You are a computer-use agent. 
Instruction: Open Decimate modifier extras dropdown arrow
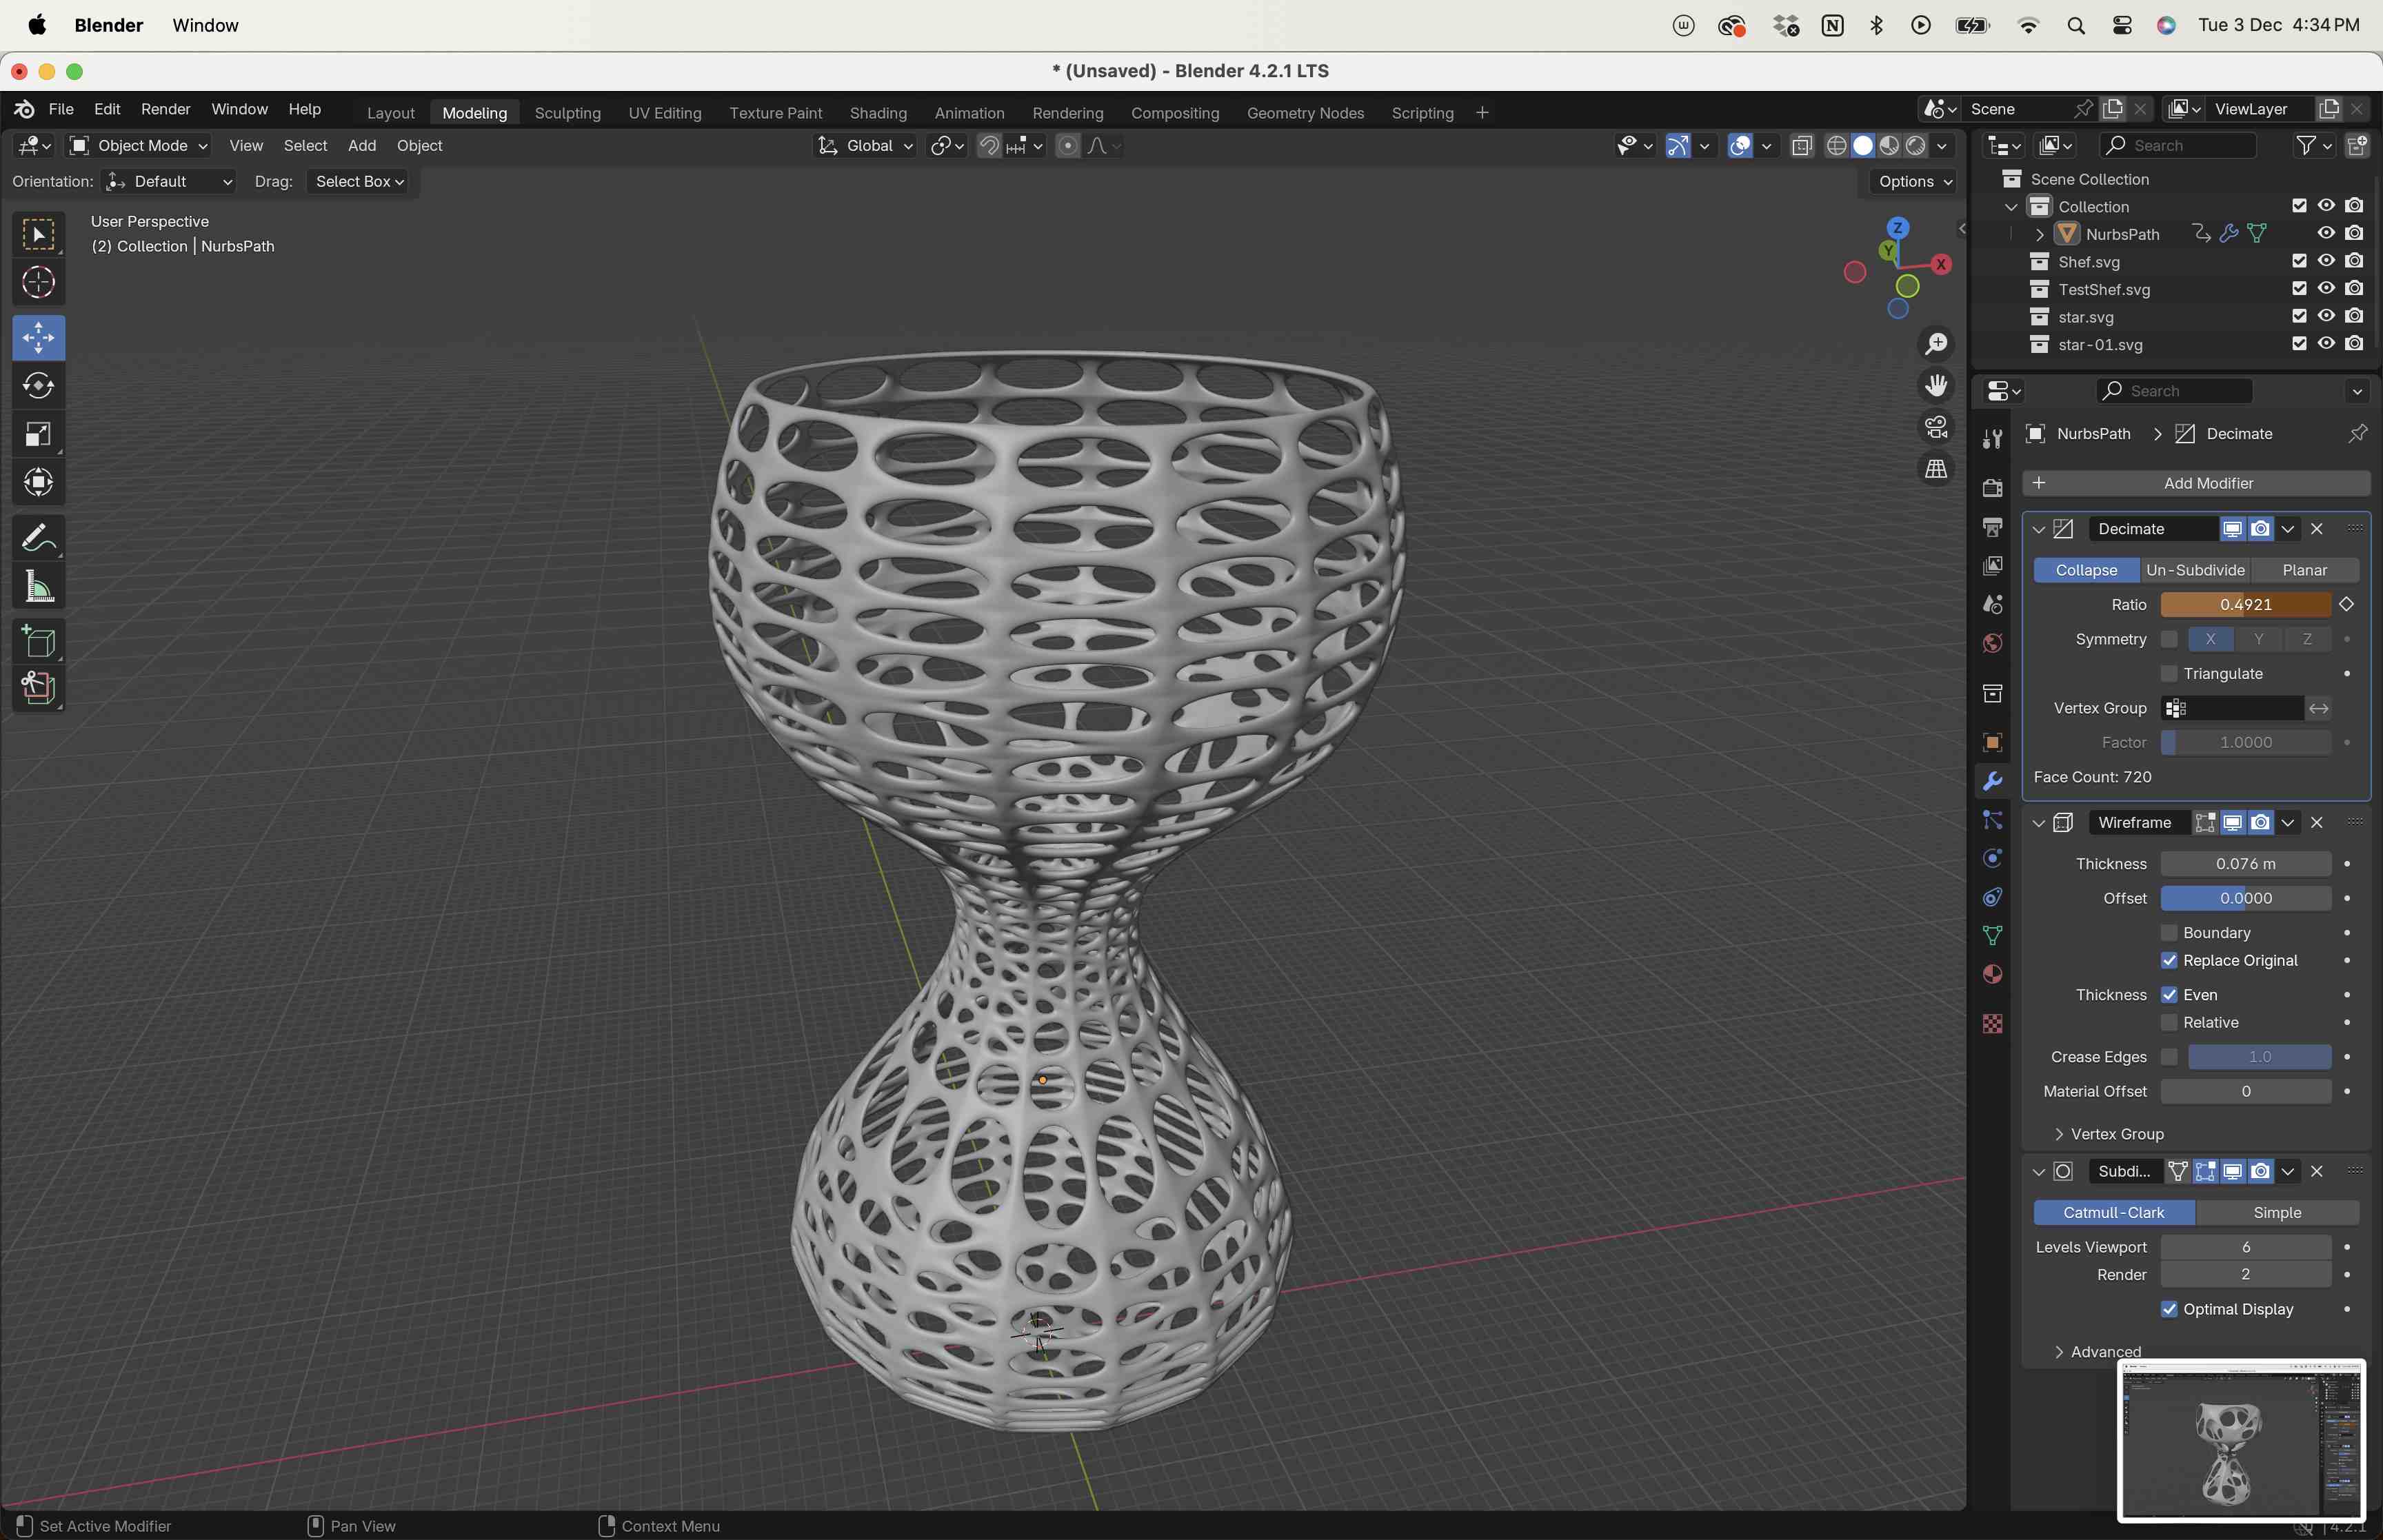click(2288, 530)
